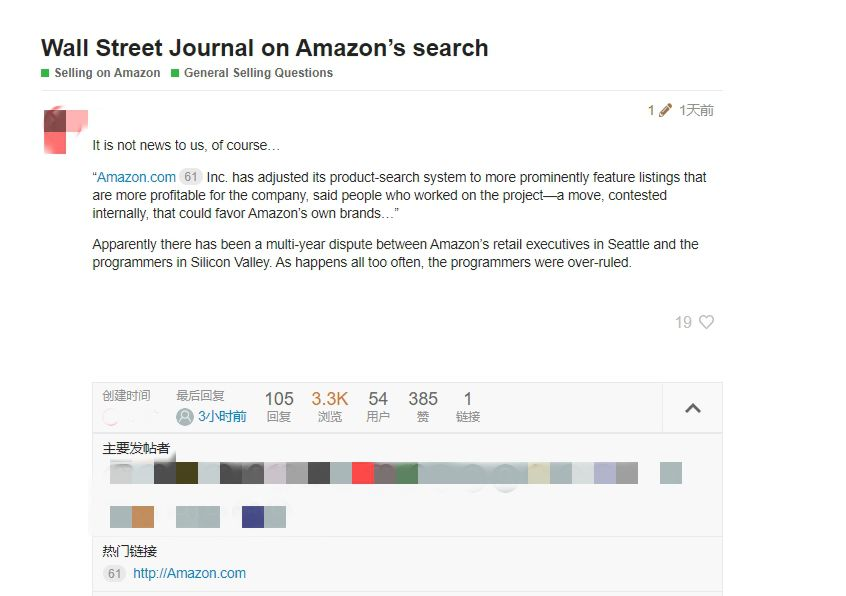Open the Wall Street Journal topic title
This screenshot has height=596, width=846.
point(264,47)
